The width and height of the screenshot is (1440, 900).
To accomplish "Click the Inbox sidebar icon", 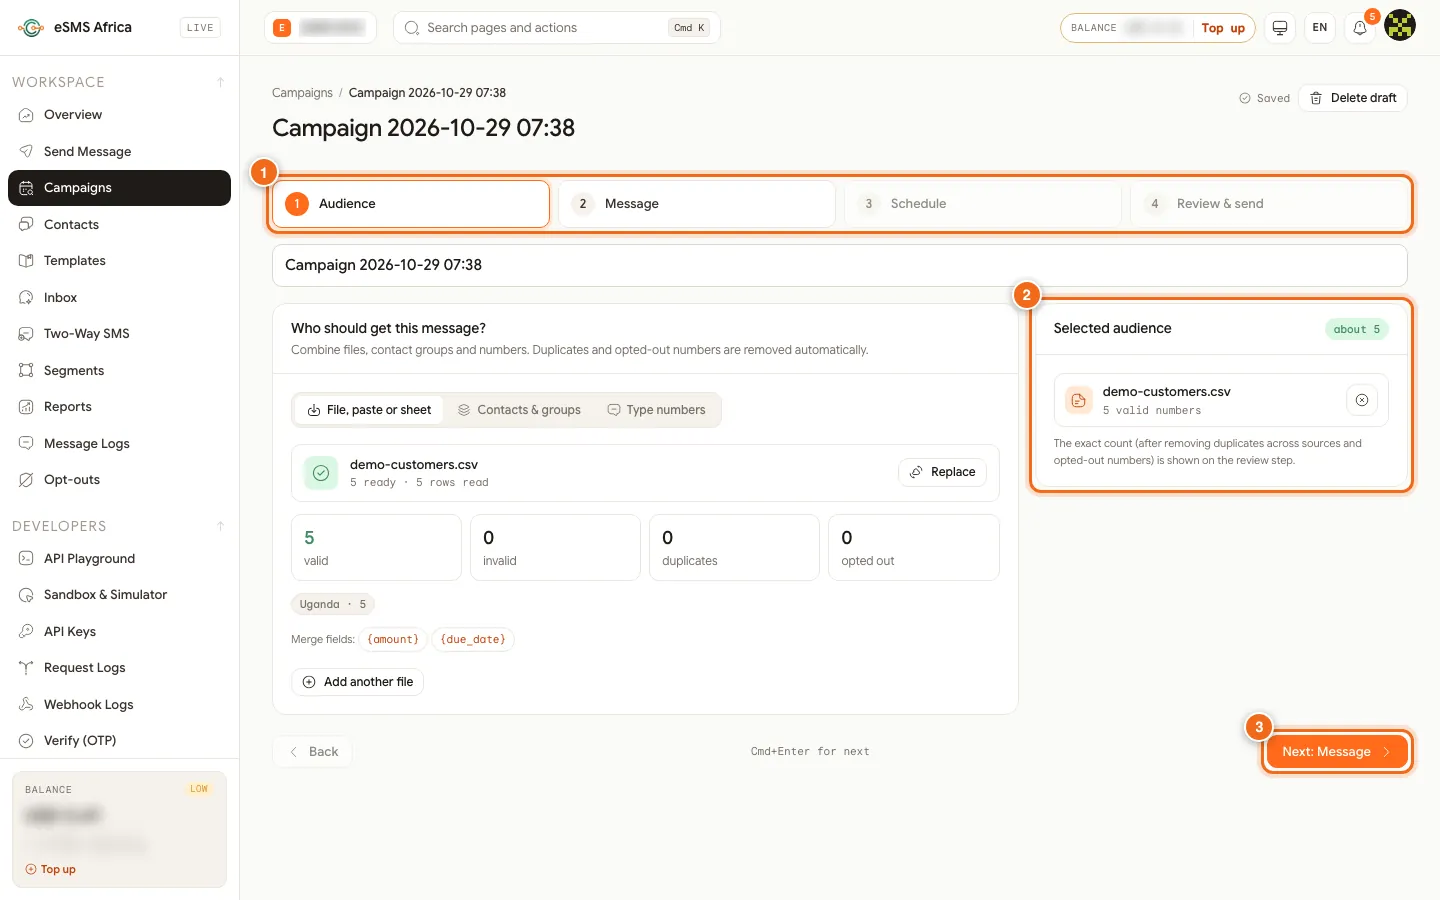I will coord(26,297).
